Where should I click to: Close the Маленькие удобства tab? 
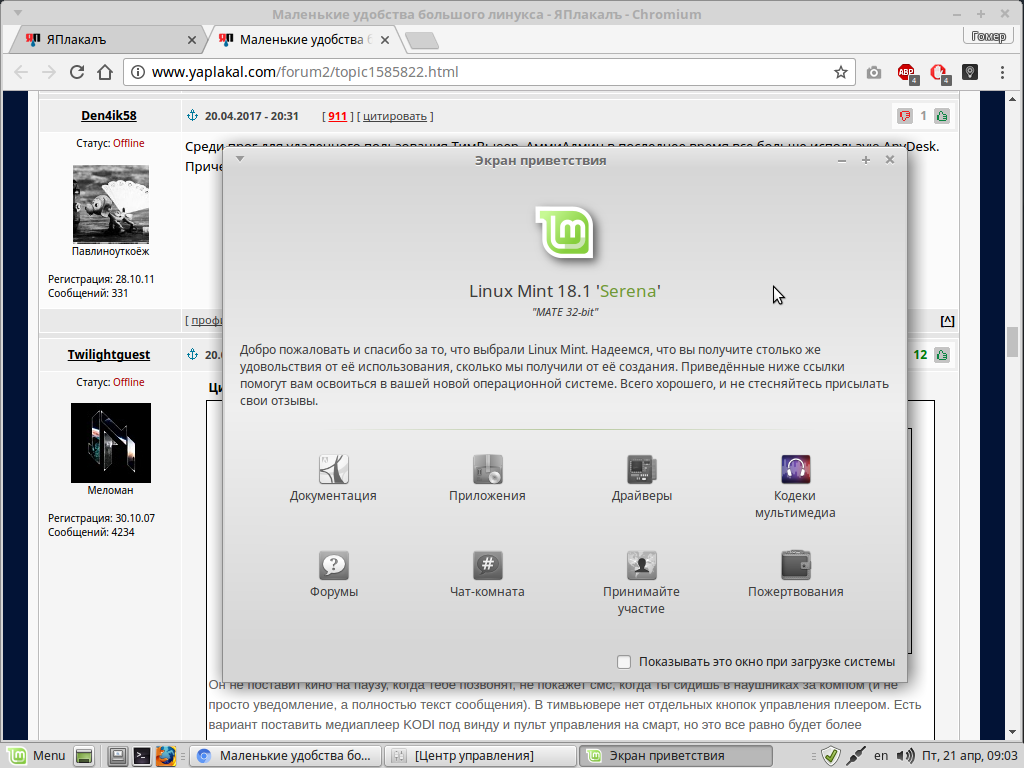point(385,40)
